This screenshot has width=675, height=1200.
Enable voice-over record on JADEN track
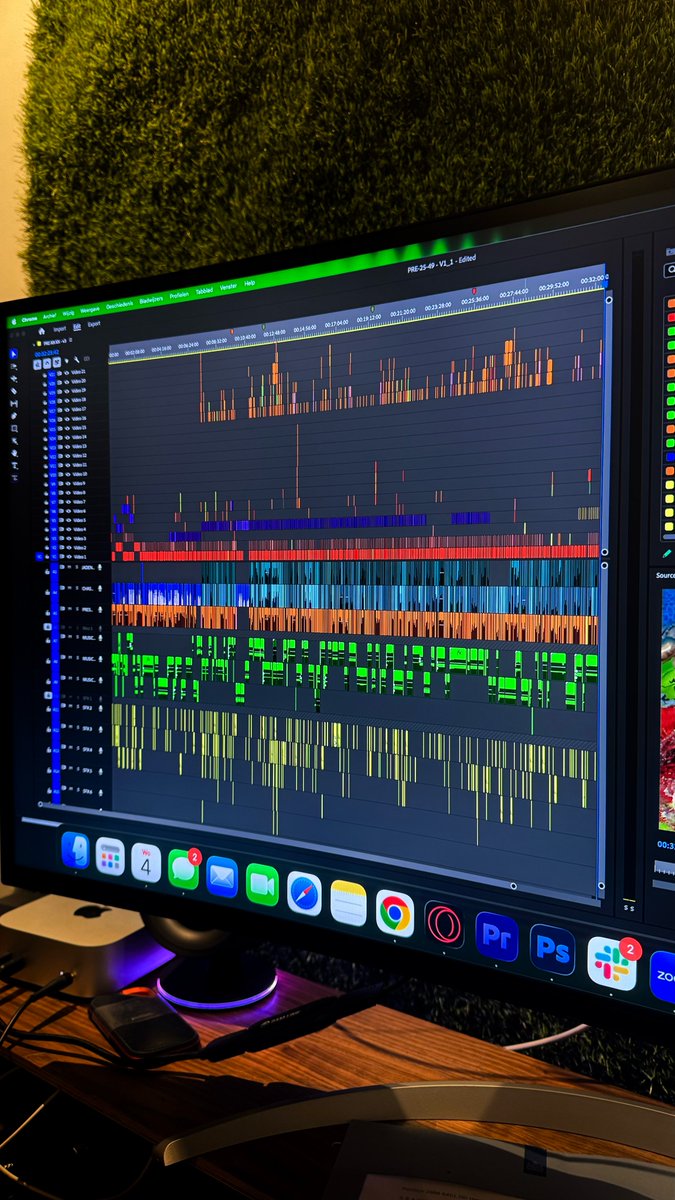100,567
